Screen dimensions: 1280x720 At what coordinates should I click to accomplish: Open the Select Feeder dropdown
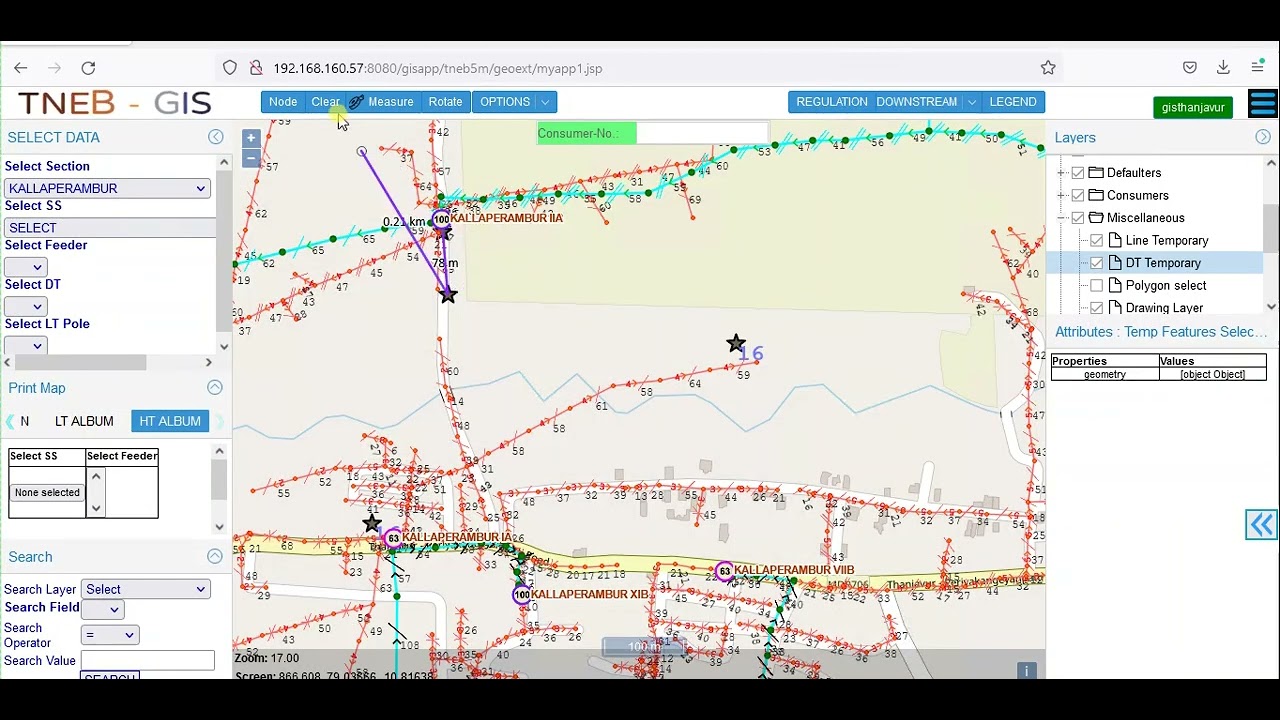point(25,267)
